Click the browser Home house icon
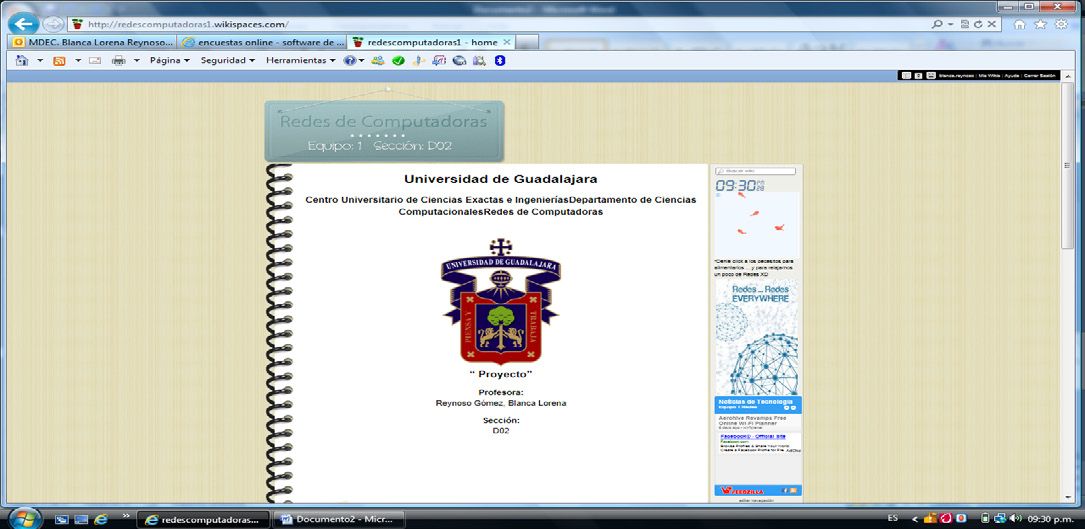1085x529 pixels. (1019, 24)
